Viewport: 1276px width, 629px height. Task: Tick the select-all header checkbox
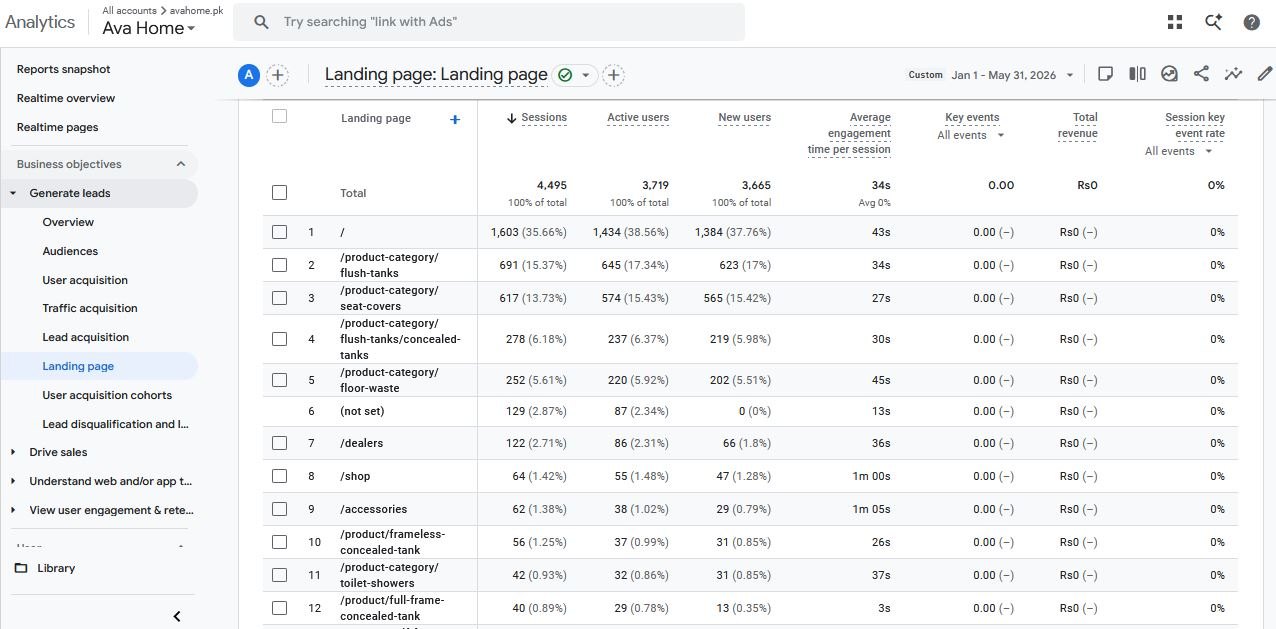coord(279,116)
